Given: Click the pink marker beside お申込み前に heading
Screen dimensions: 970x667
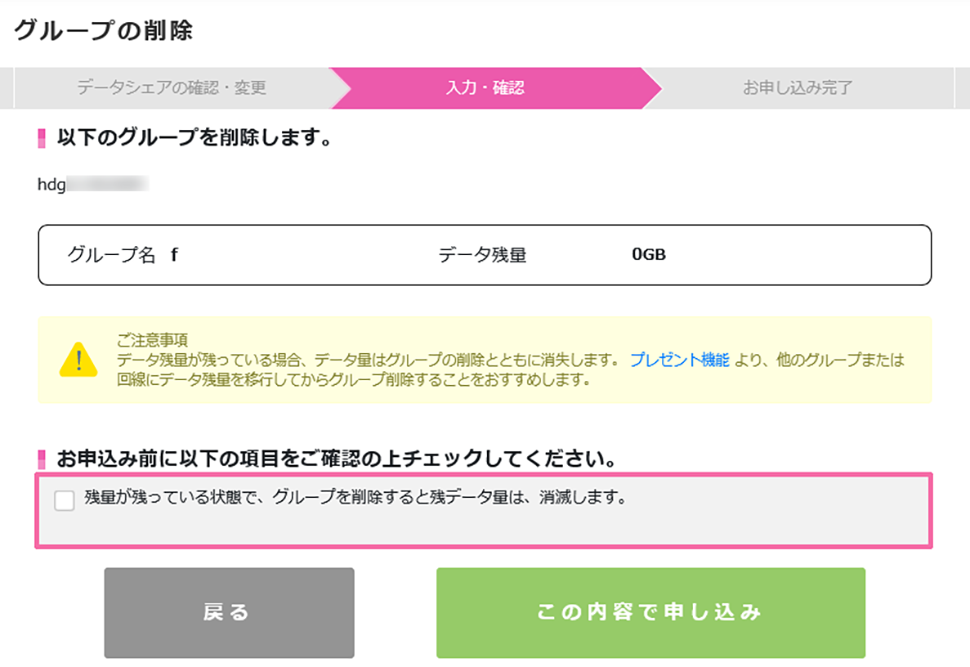Looking at the screenshot, I should pos(41,460).
